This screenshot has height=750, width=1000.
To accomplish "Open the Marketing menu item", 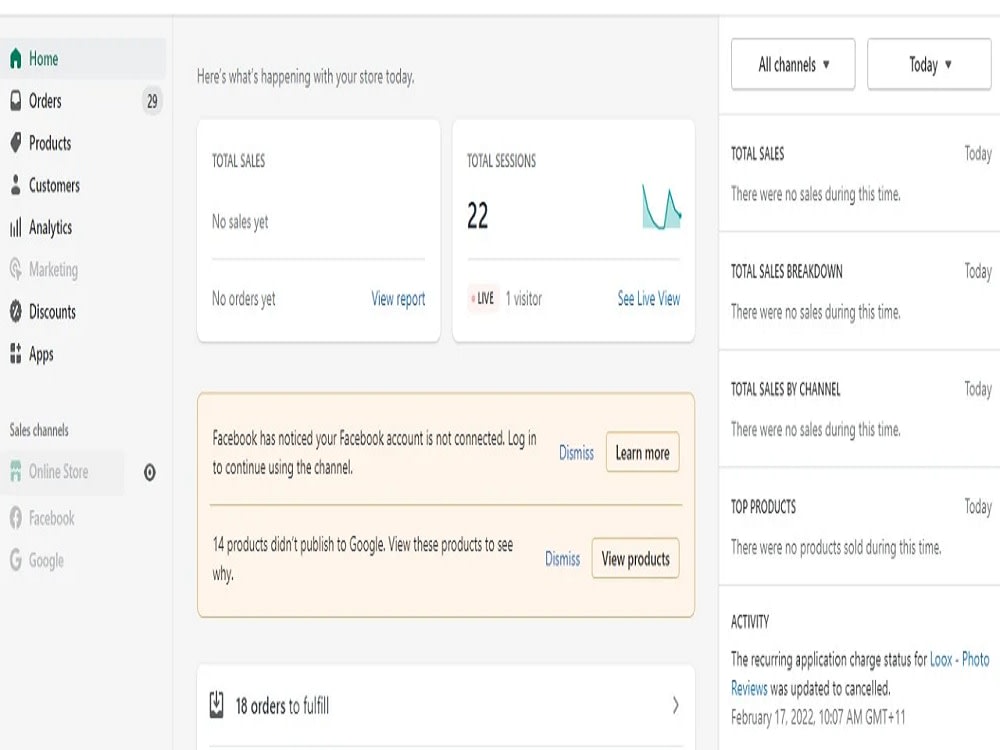I will (53, 270).
